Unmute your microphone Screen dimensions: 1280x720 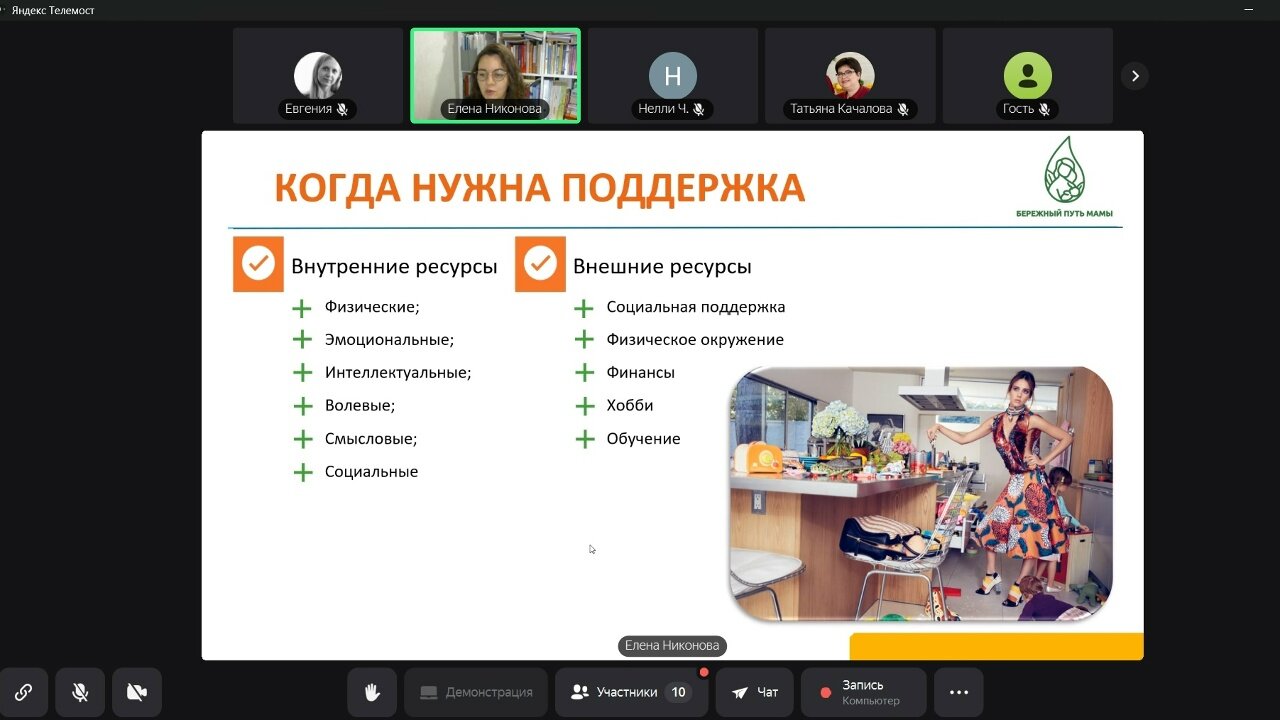[80, 692]
